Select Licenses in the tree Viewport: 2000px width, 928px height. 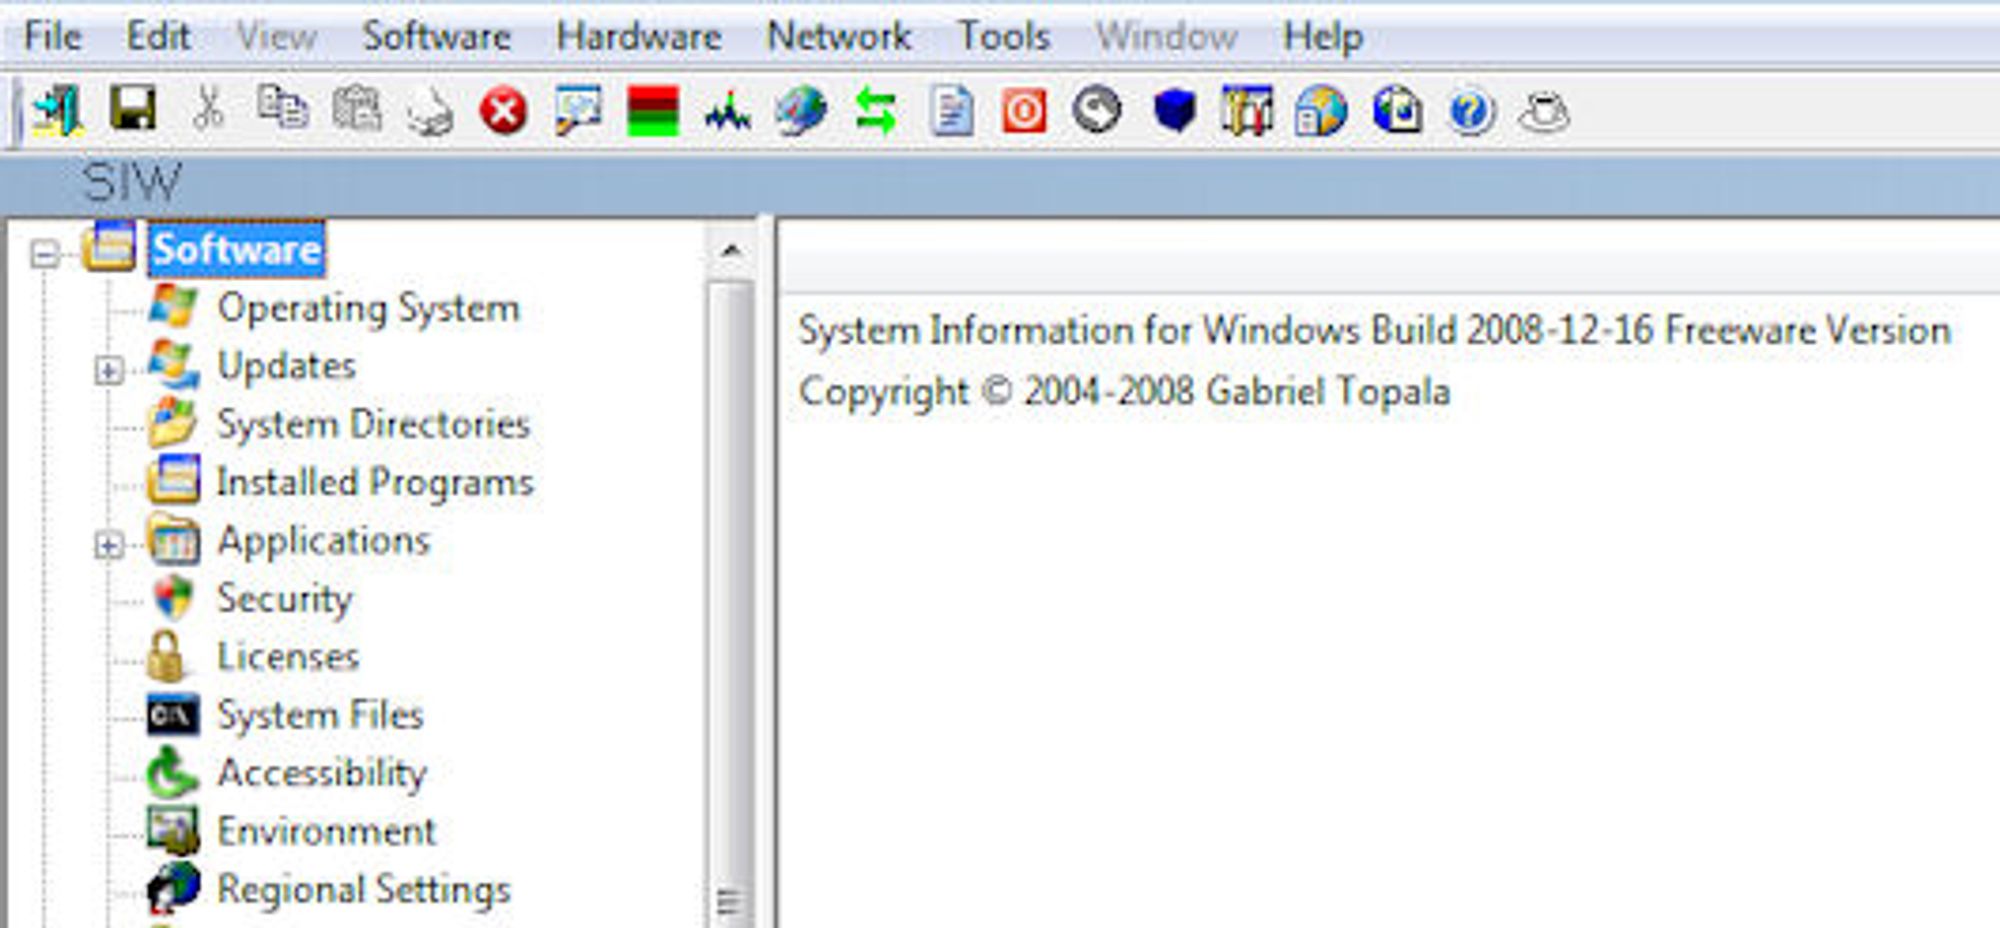coord(288,657)
